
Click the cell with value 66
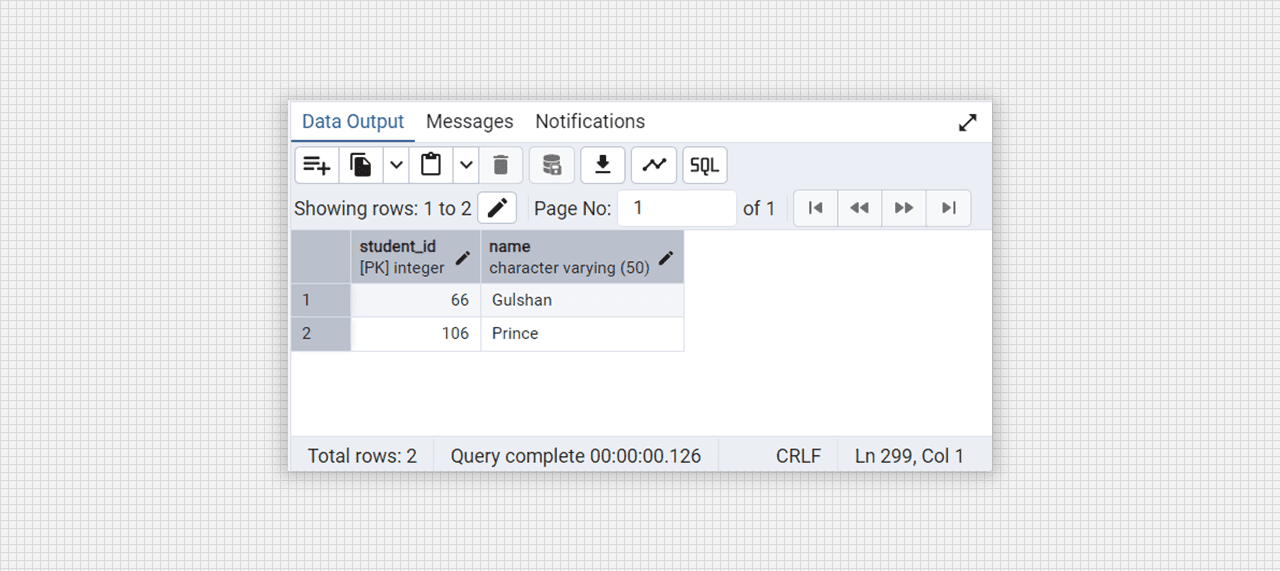pyautogui.click(x=416, y=300)
